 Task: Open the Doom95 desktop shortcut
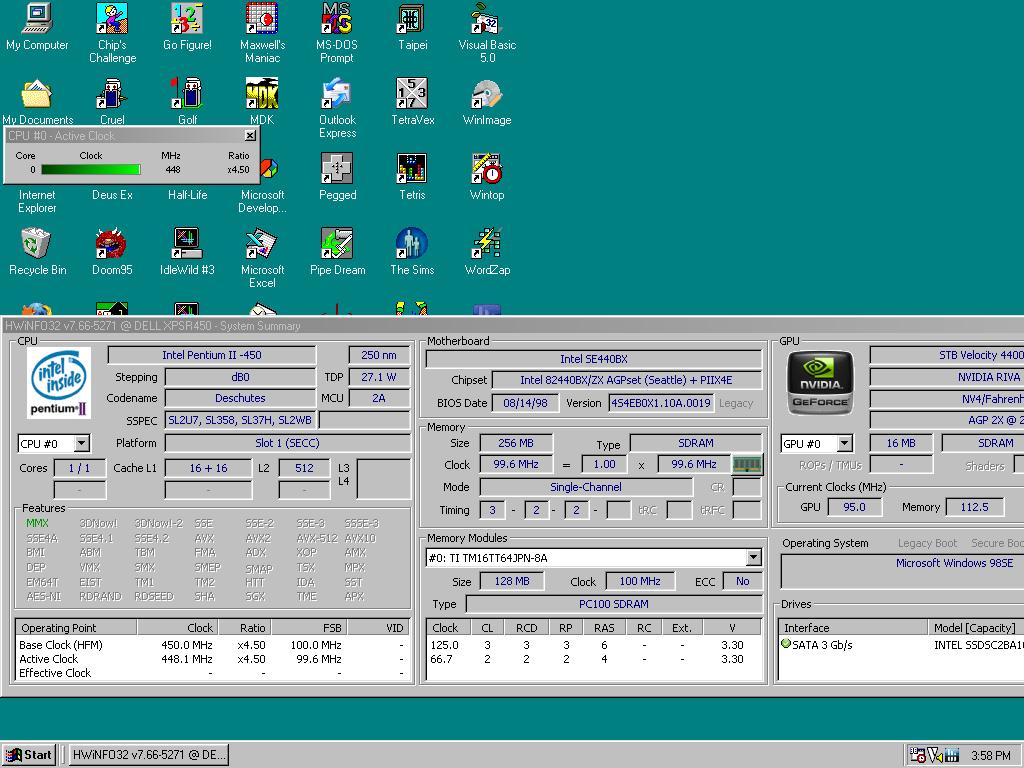click(111, 244)
